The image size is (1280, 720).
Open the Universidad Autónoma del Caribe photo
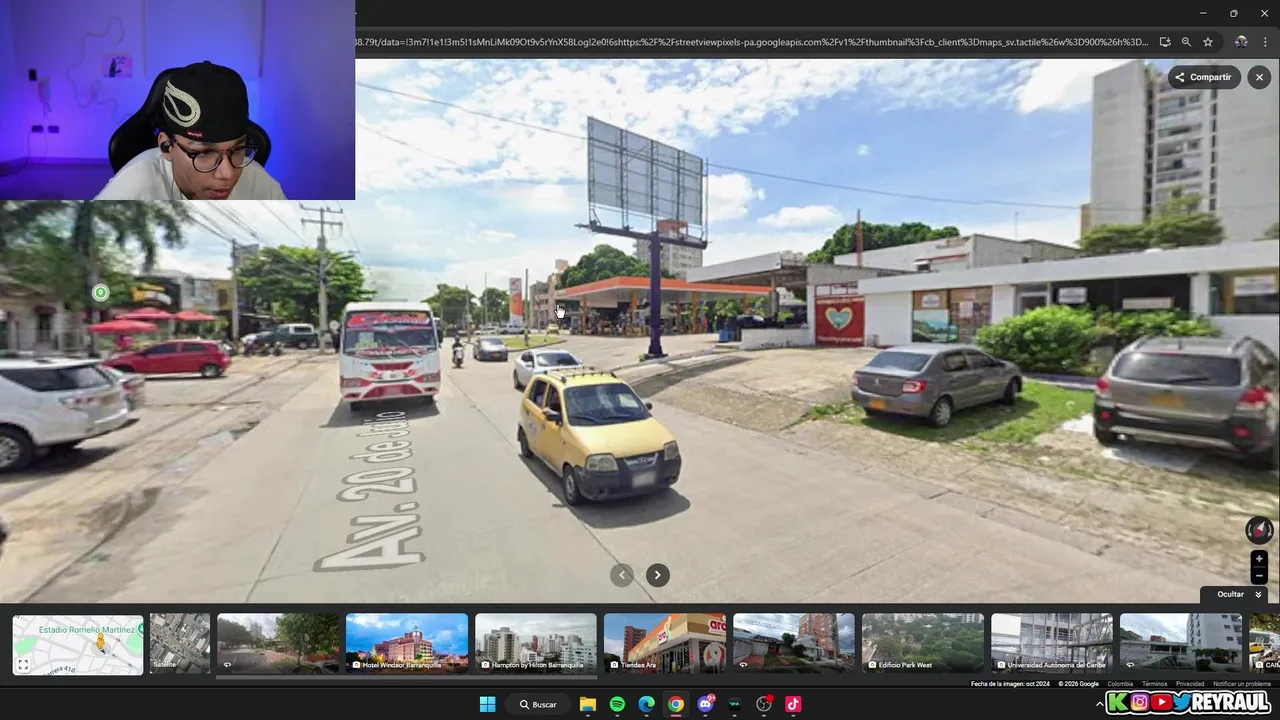pos(1052,642)
